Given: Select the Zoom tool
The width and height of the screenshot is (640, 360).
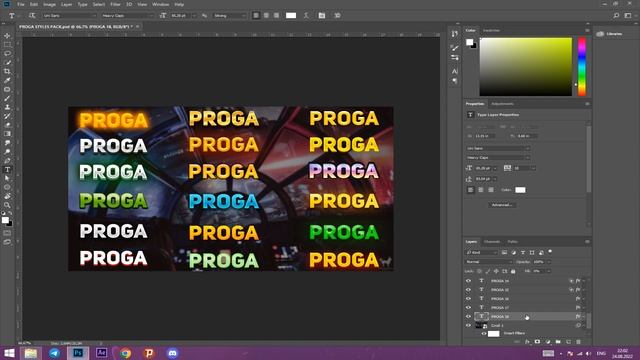Looking at the screenshot, I should point(7,205).
